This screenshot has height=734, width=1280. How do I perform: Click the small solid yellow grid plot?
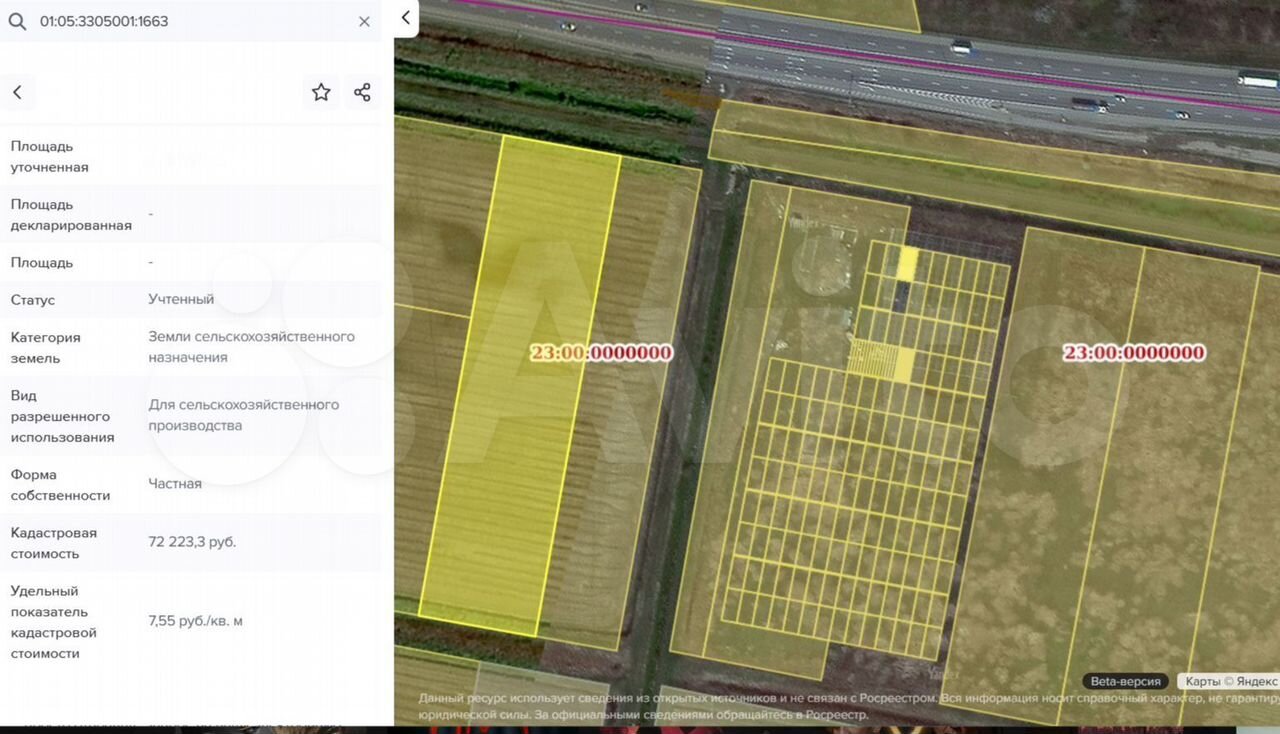[908, 263]
